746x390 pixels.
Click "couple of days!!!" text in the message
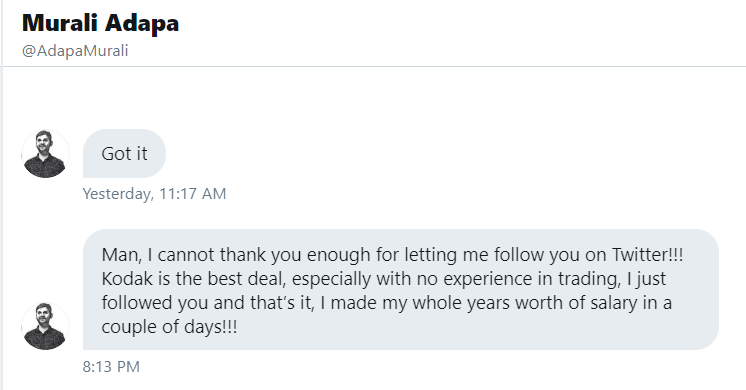pos(169,327)
